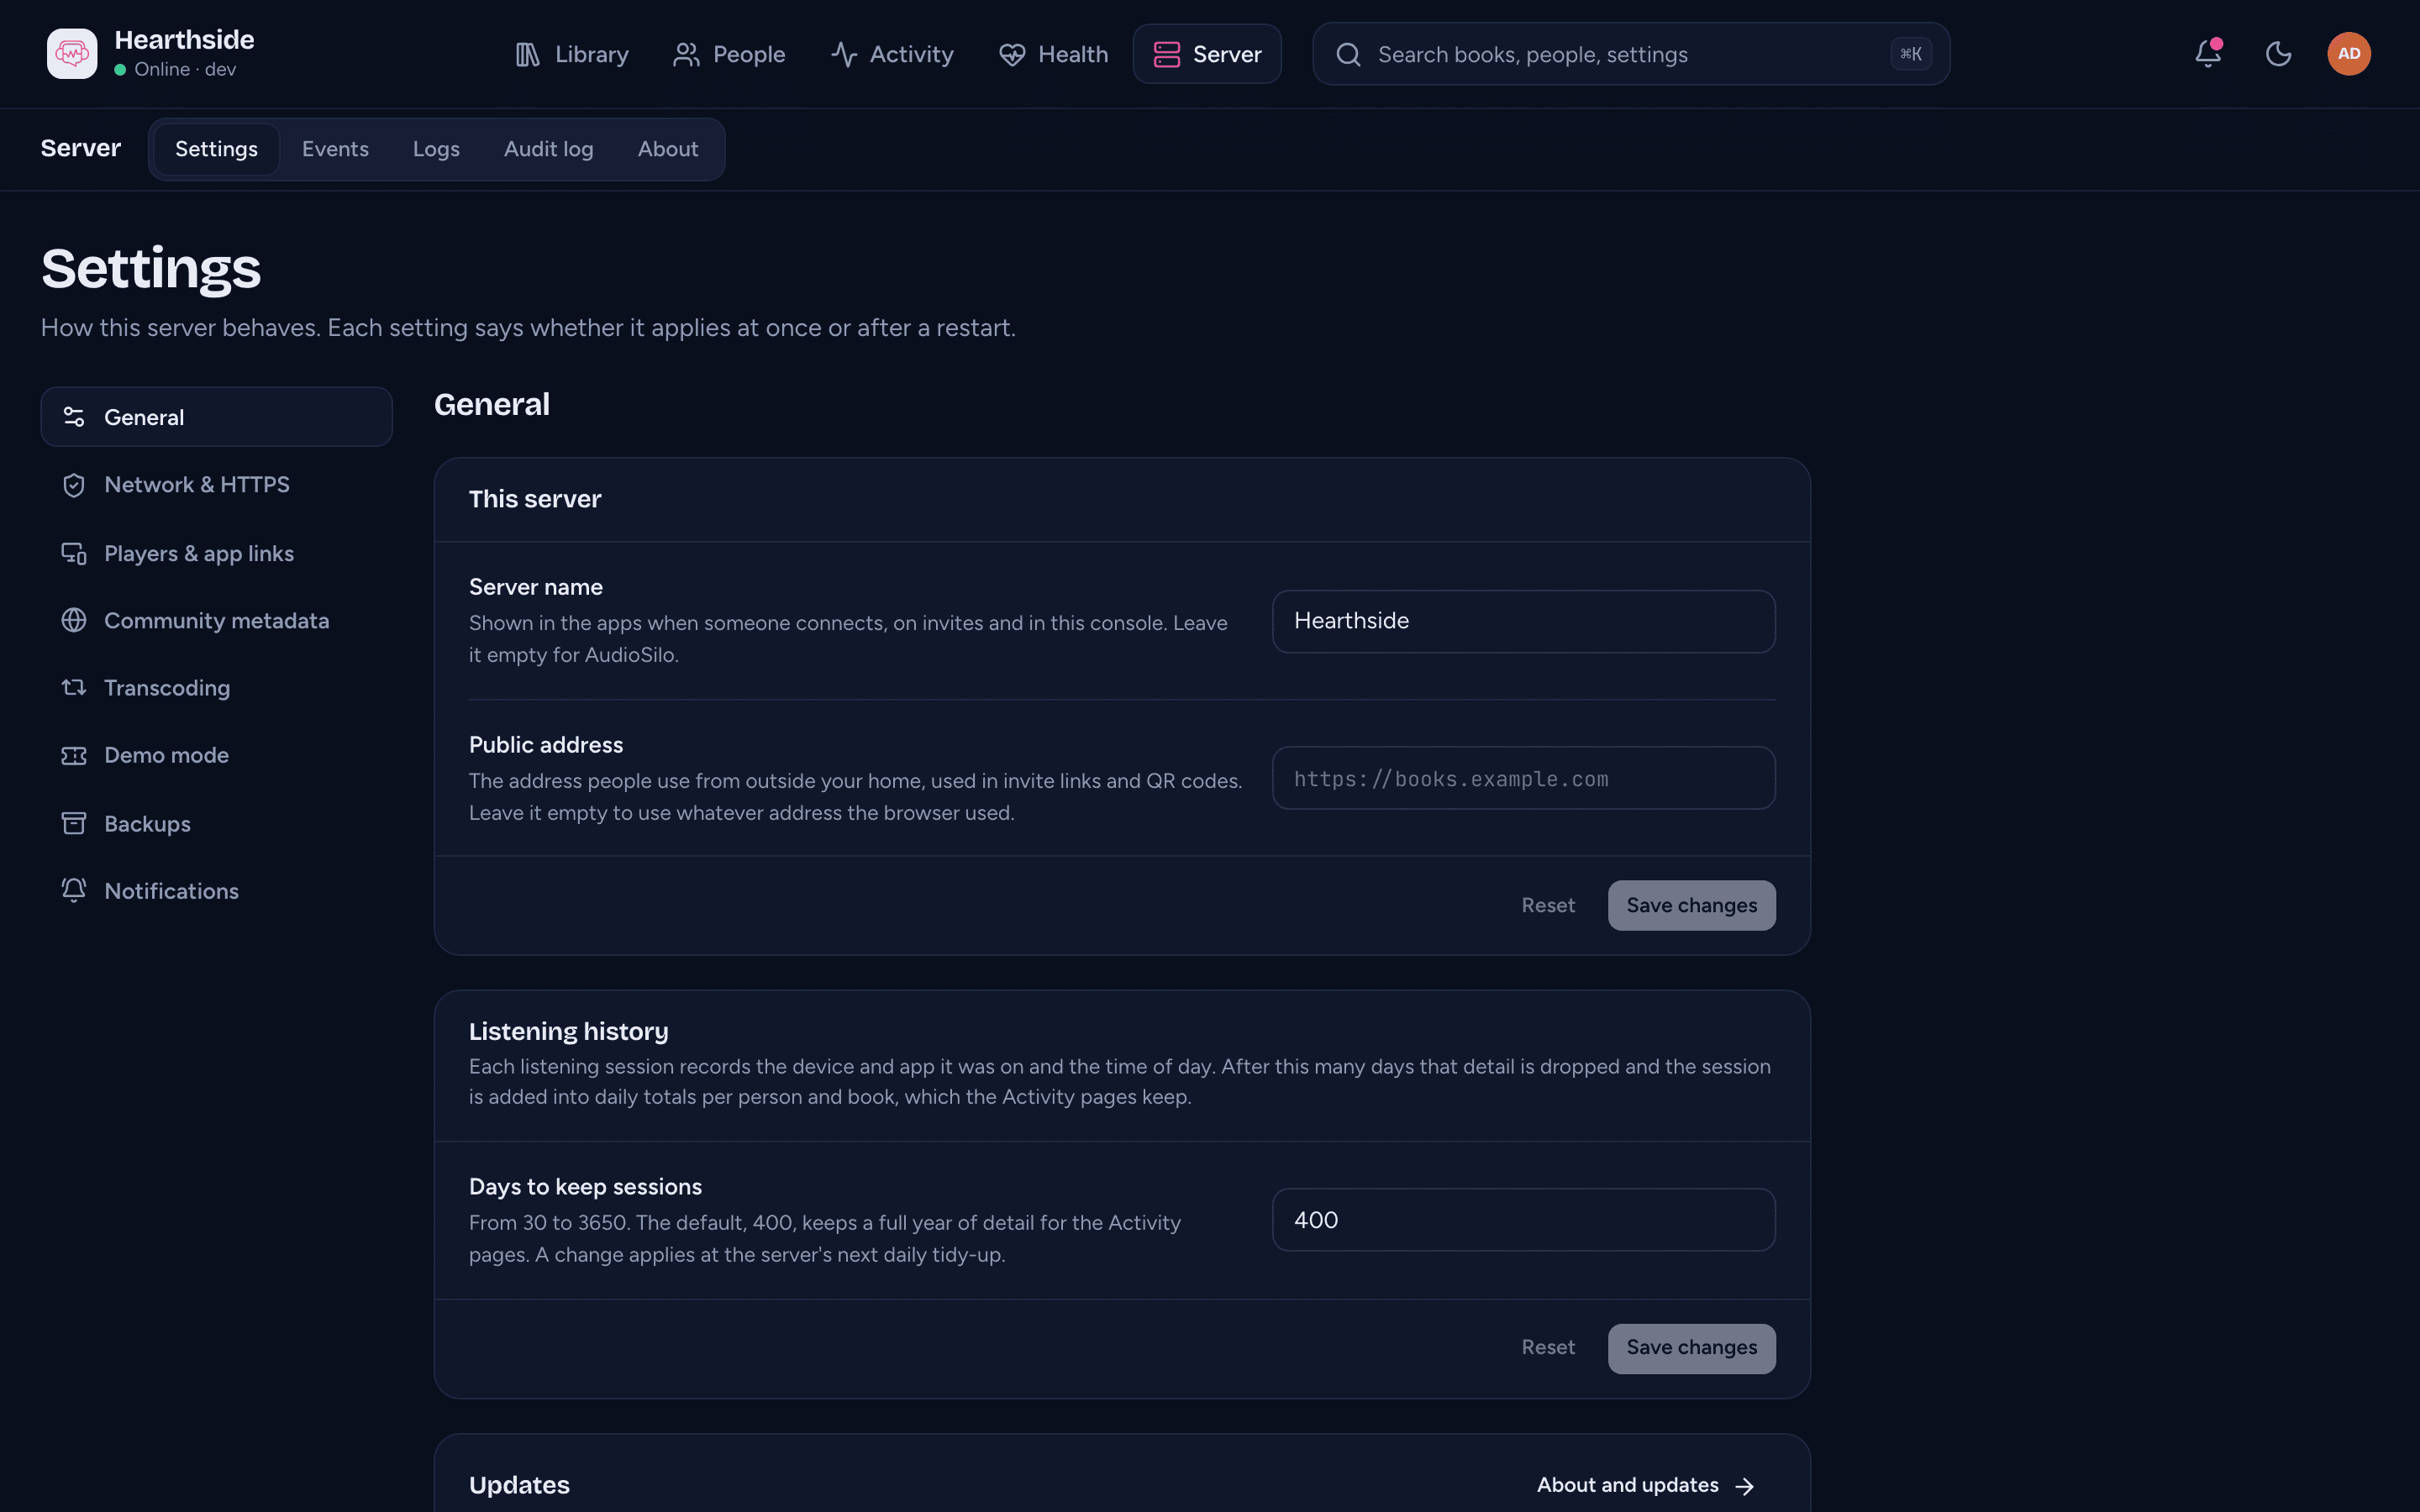Click the search magnifier icon
This screenshot has width=2420, height=1512.
point(1348,54)
